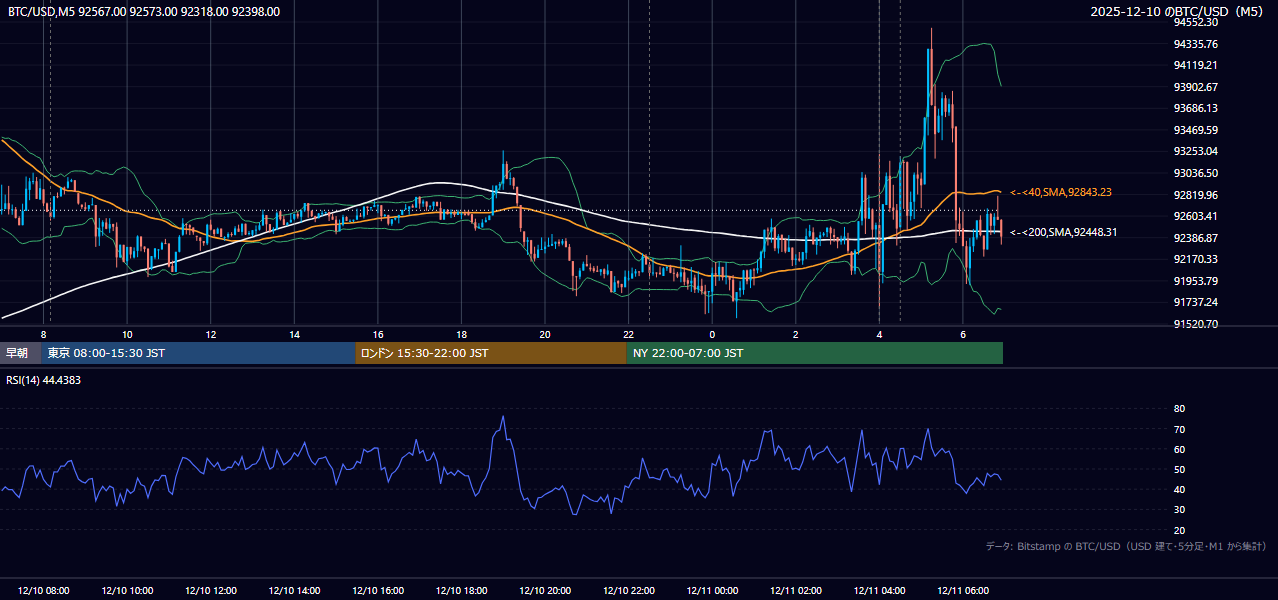Click the 12/10 08:00 time axis label
This screenshot has height=600, width=1278.
(x=44, y=591)
